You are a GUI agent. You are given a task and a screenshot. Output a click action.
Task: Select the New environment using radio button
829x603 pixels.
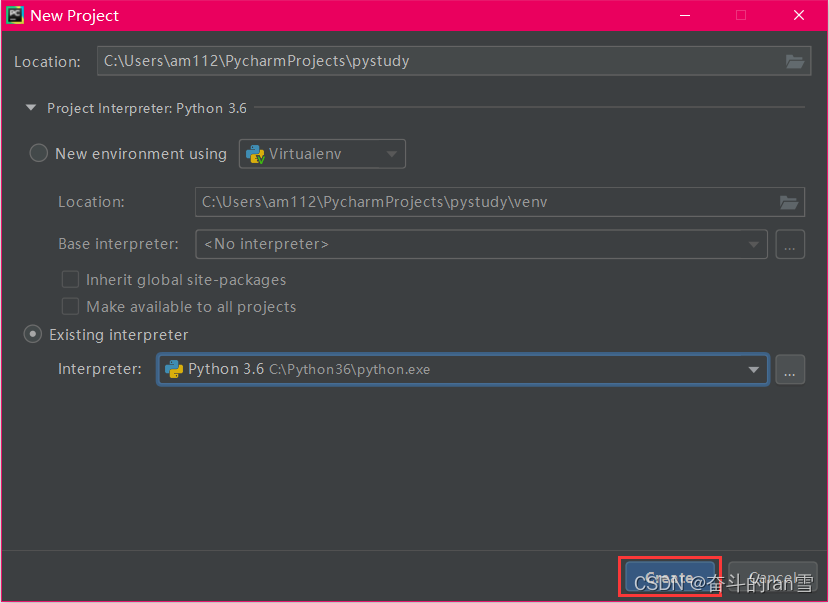(39, 153)
